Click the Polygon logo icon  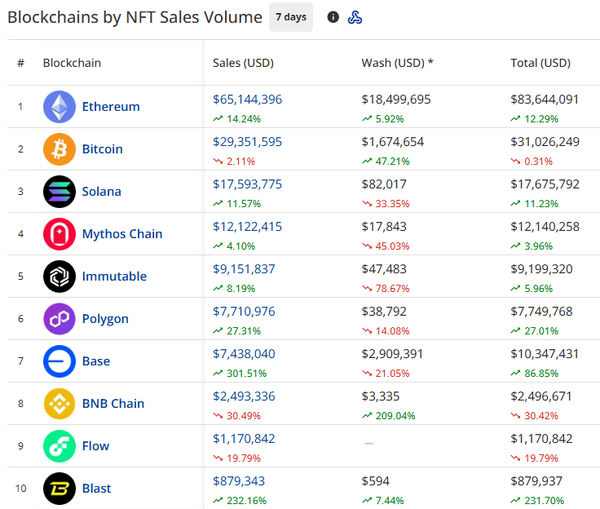click(59, 319)
